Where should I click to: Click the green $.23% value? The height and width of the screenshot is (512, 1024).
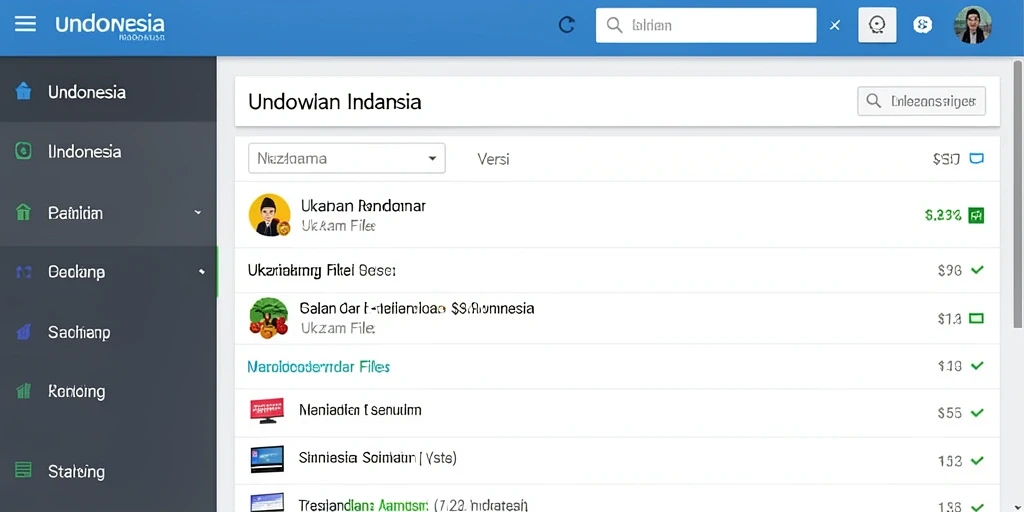point(943,215)
